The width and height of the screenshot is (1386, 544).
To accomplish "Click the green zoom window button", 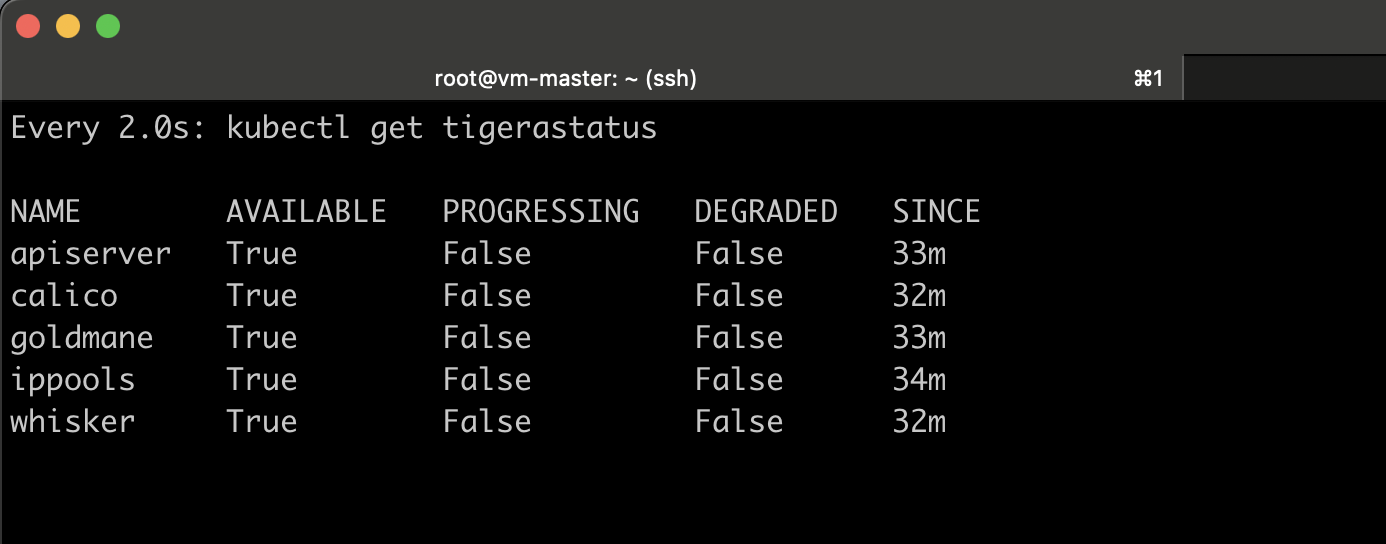I will click(108, 26).
